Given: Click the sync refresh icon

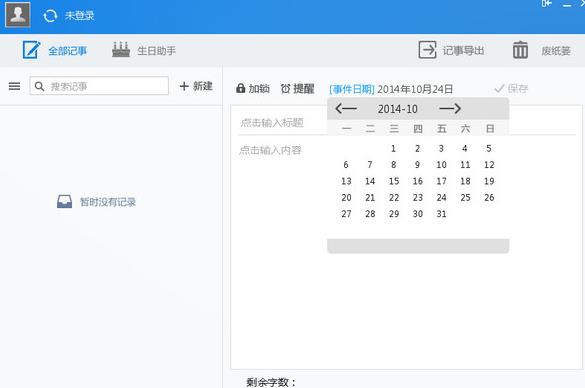Looking at the screenshot, I should click(50, 16).
